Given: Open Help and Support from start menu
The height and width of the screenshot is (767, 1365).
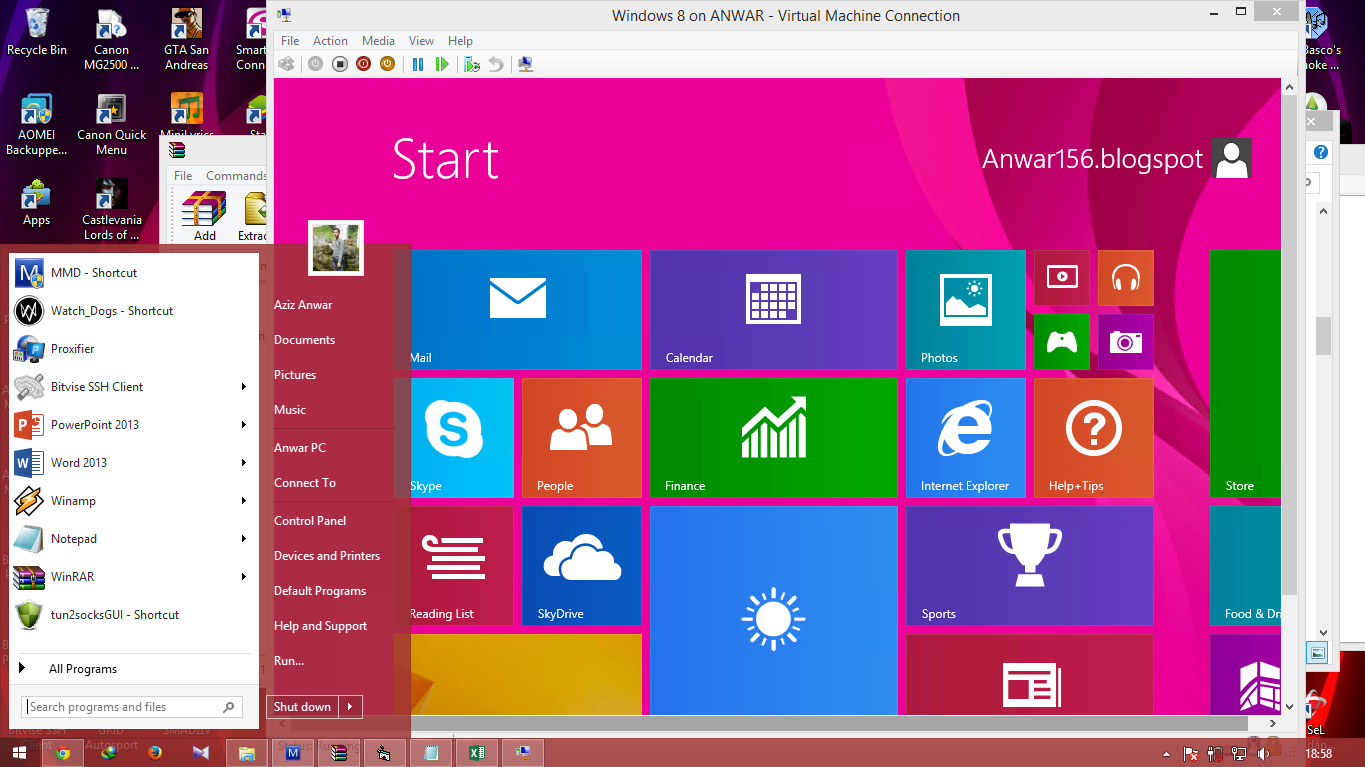Looking at the screenshot, I should point(320,626).
